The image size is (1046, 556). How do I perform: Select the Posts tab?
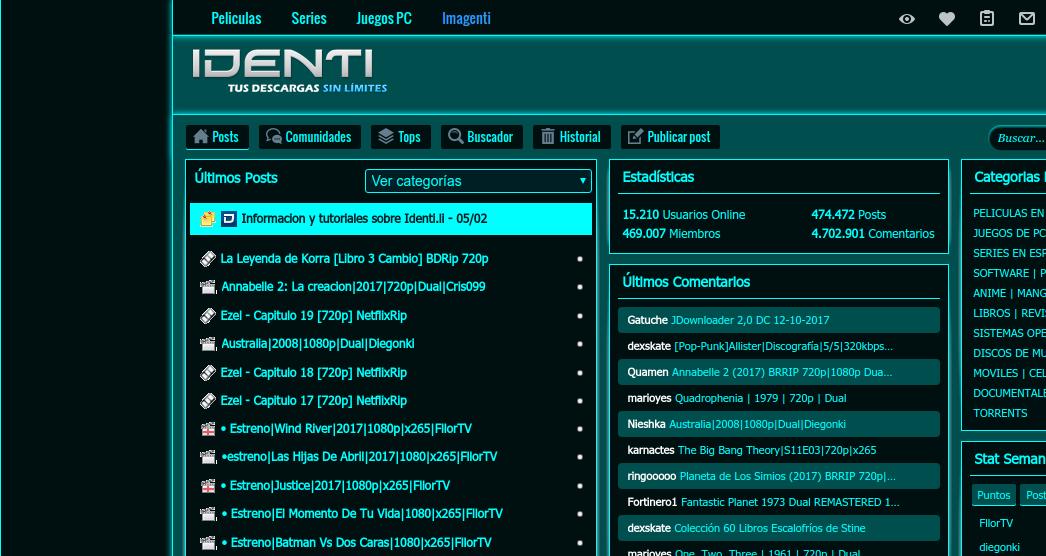(x=217, y=137)
